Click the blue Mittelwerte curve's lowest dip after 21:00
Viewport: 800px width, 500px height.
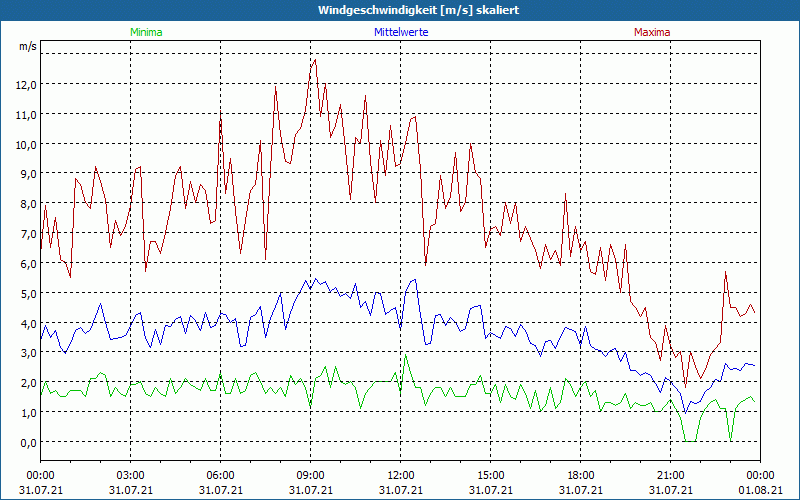coord(686,412)
